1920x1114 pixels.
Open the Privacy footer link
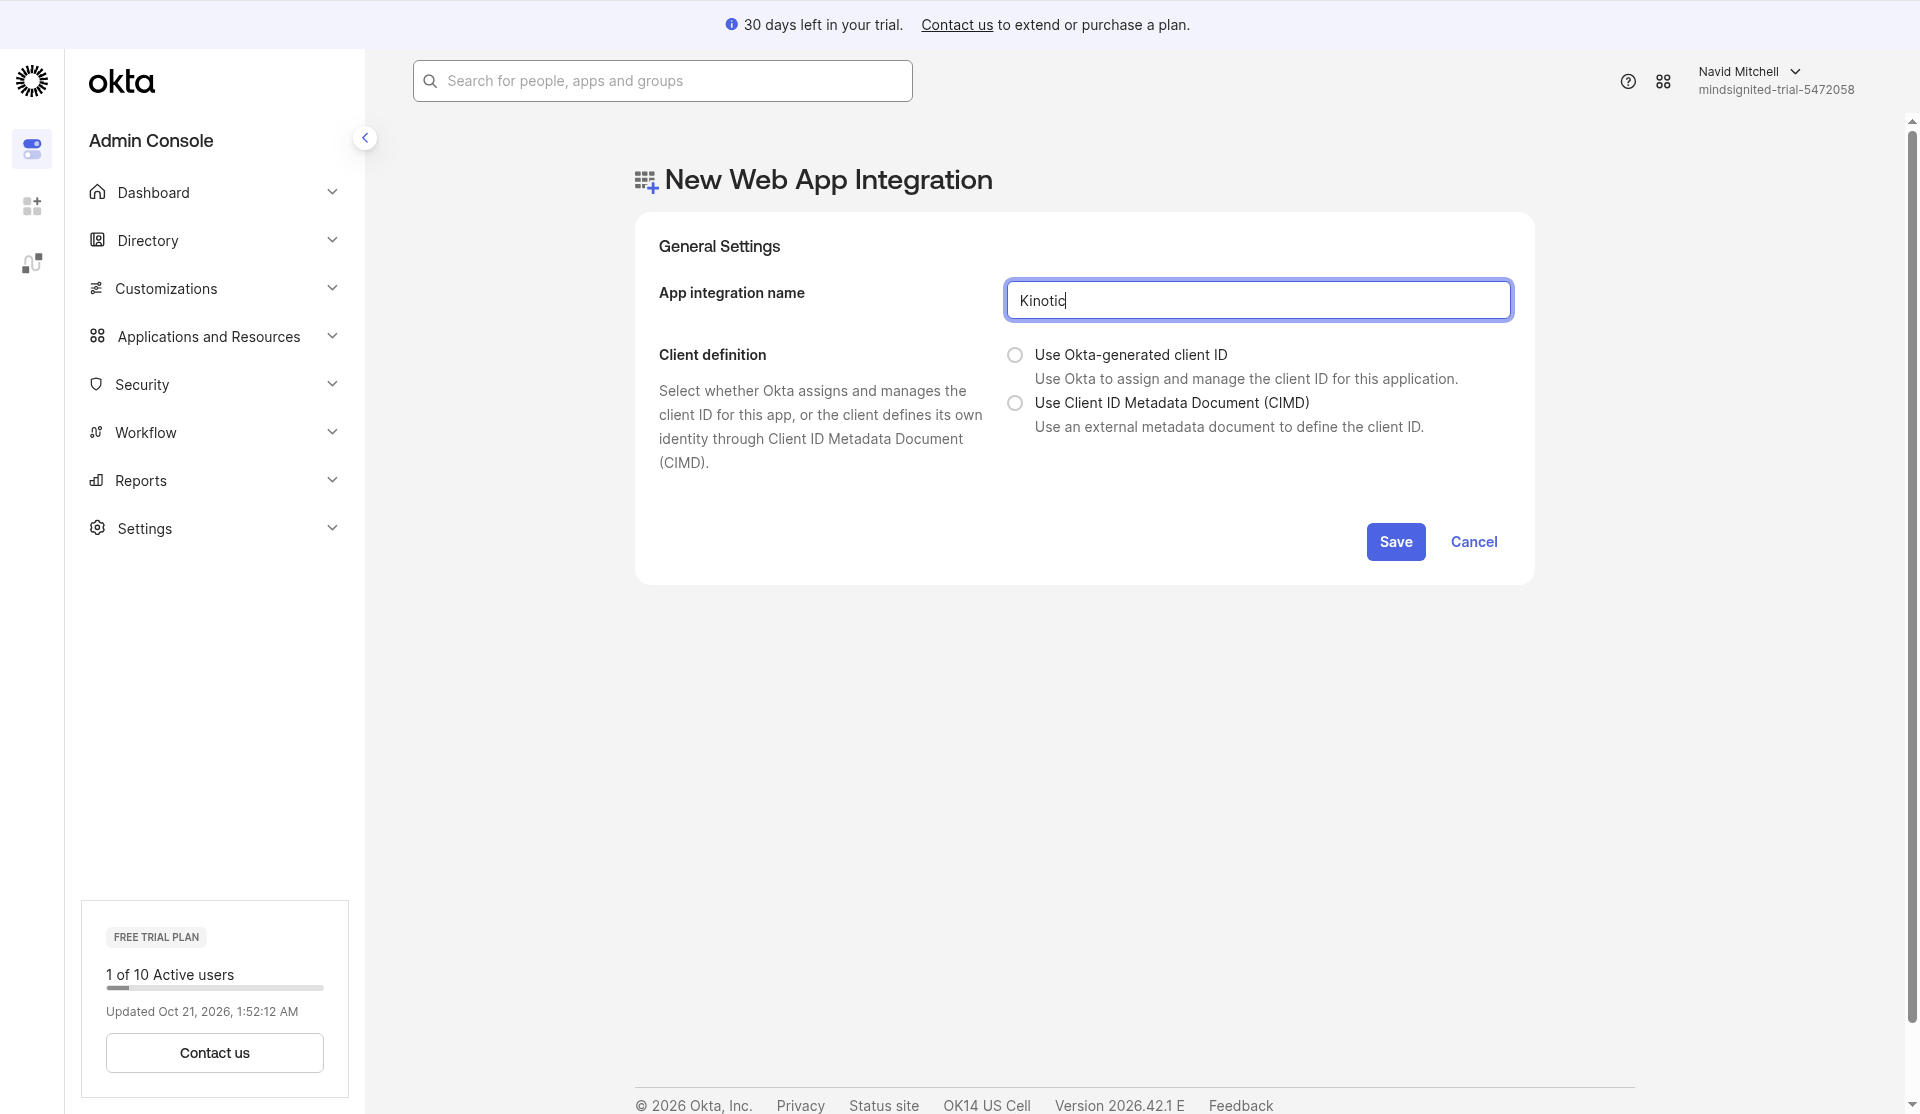pos(800,1105)
